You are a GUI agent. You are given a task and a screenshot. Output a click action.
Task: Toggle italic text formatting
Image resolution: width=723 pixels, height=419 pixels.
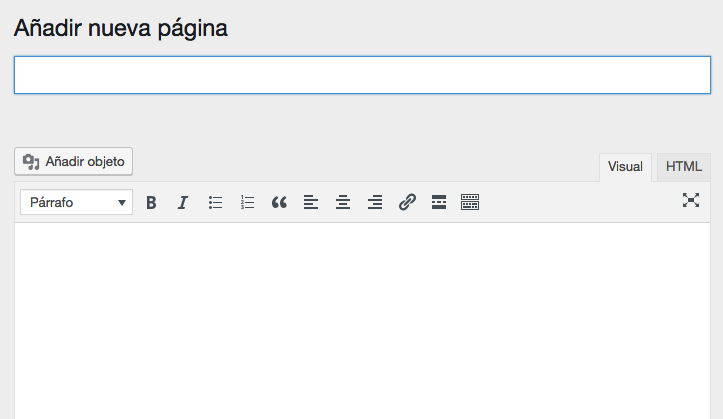tap(183, 202)
